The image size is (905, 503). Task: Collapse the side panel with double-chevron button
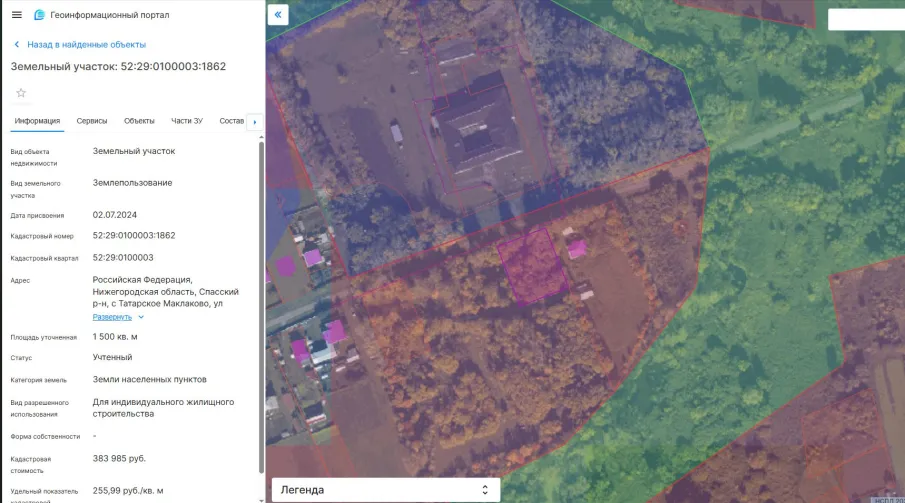(x=278, y=14)
